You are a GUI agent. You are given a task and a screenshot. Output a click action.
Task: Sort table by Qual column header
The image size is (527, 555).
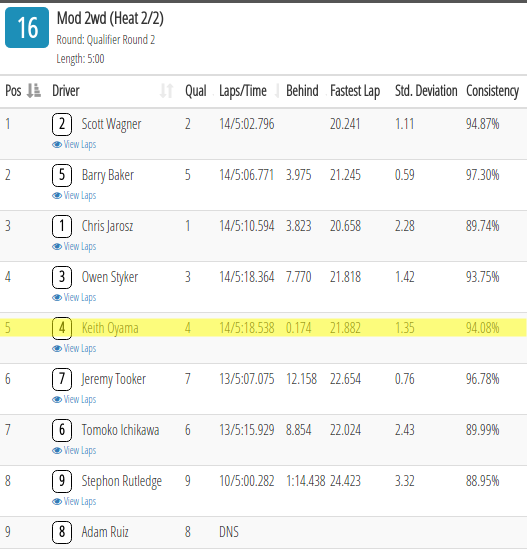pos(196,91)
